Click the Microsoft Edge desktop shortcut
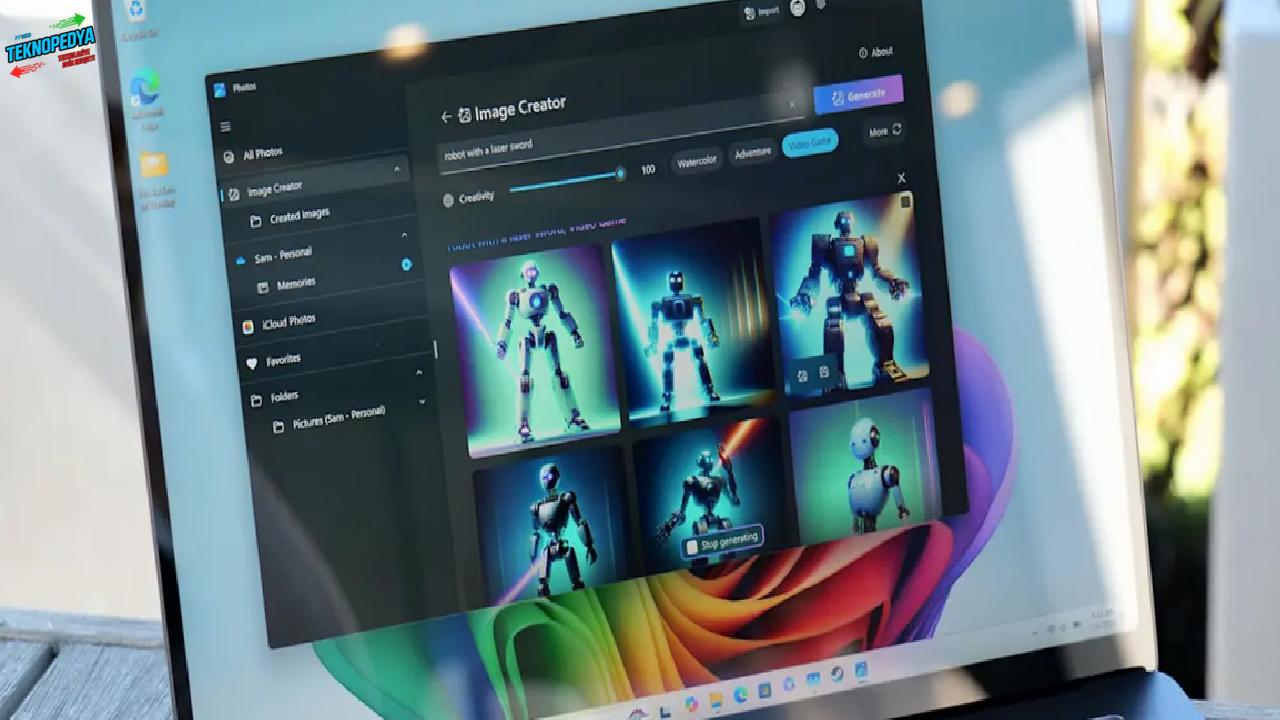Viewport: 1280px width, 720px height. [146, 92]
